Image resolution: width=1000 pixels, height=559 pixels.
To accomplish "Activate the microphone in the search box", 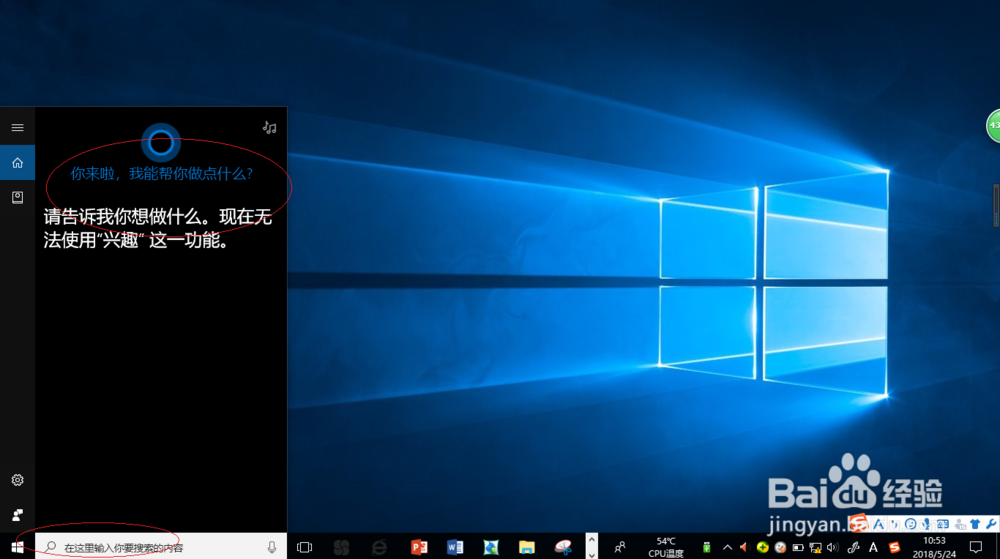I will coord(272,547).
